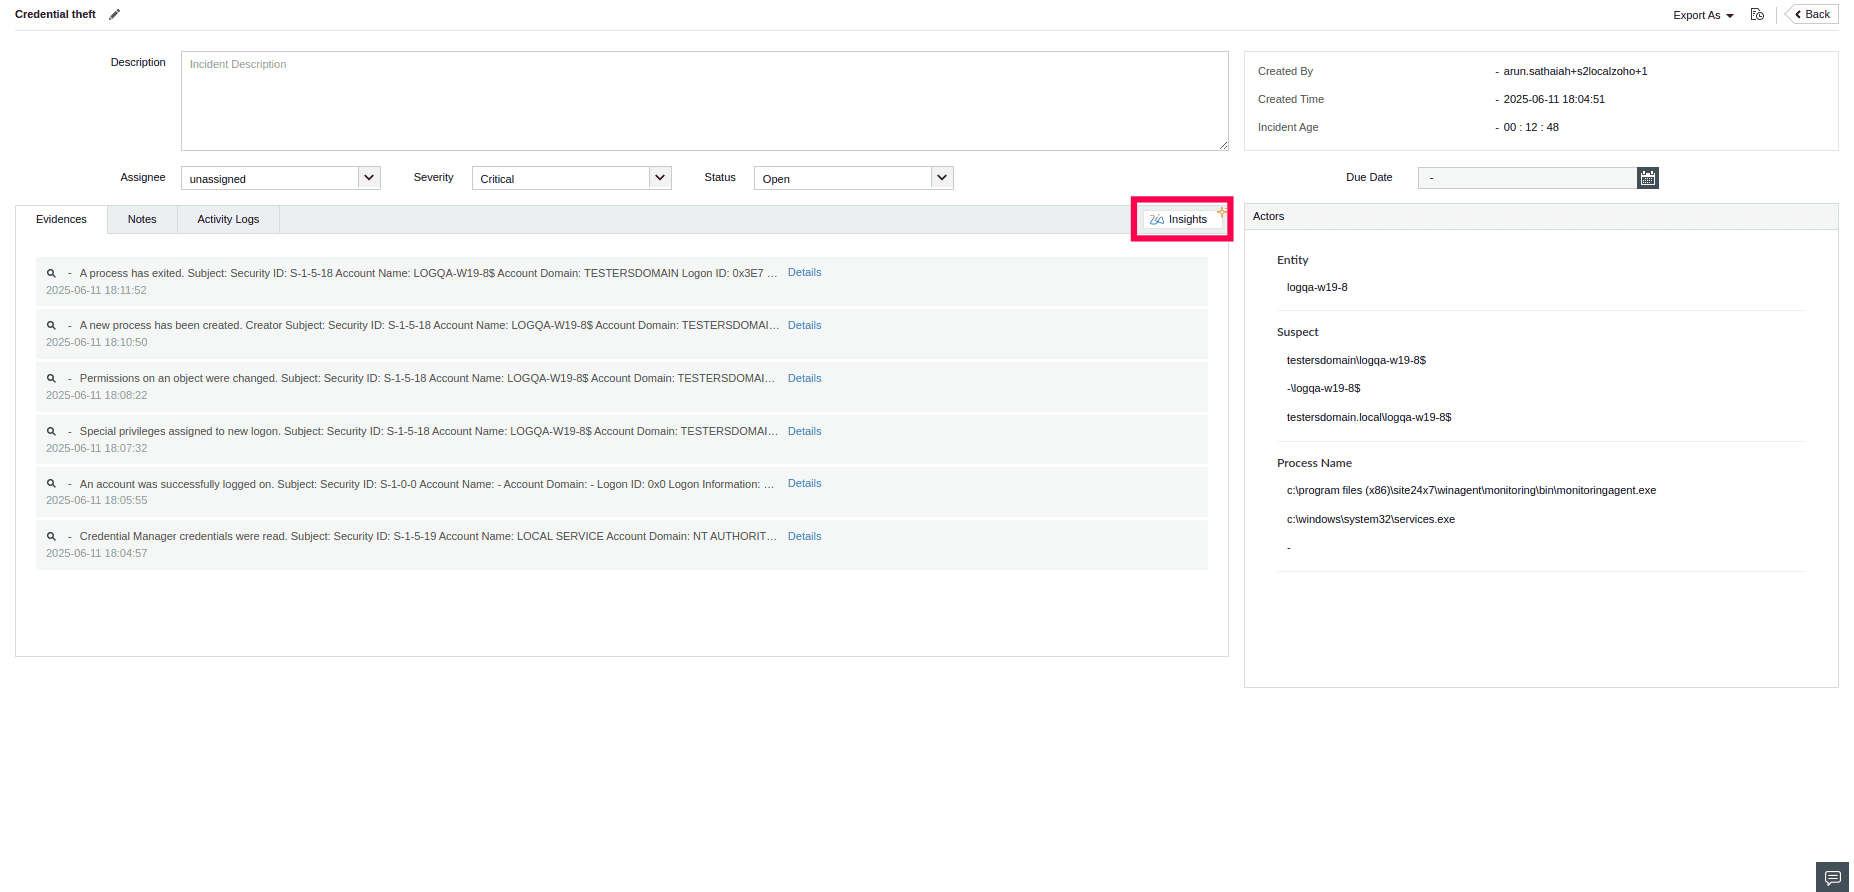Open the chat feedback icon at bottom right

pos(1832,877)
